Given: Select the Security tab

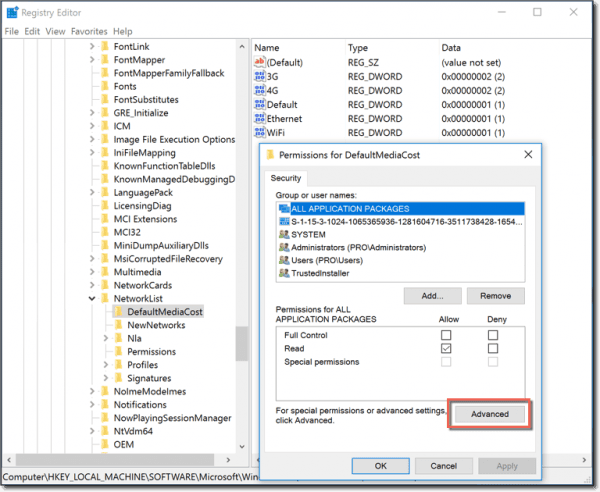Looking at the screenshot, I should 286,178.
